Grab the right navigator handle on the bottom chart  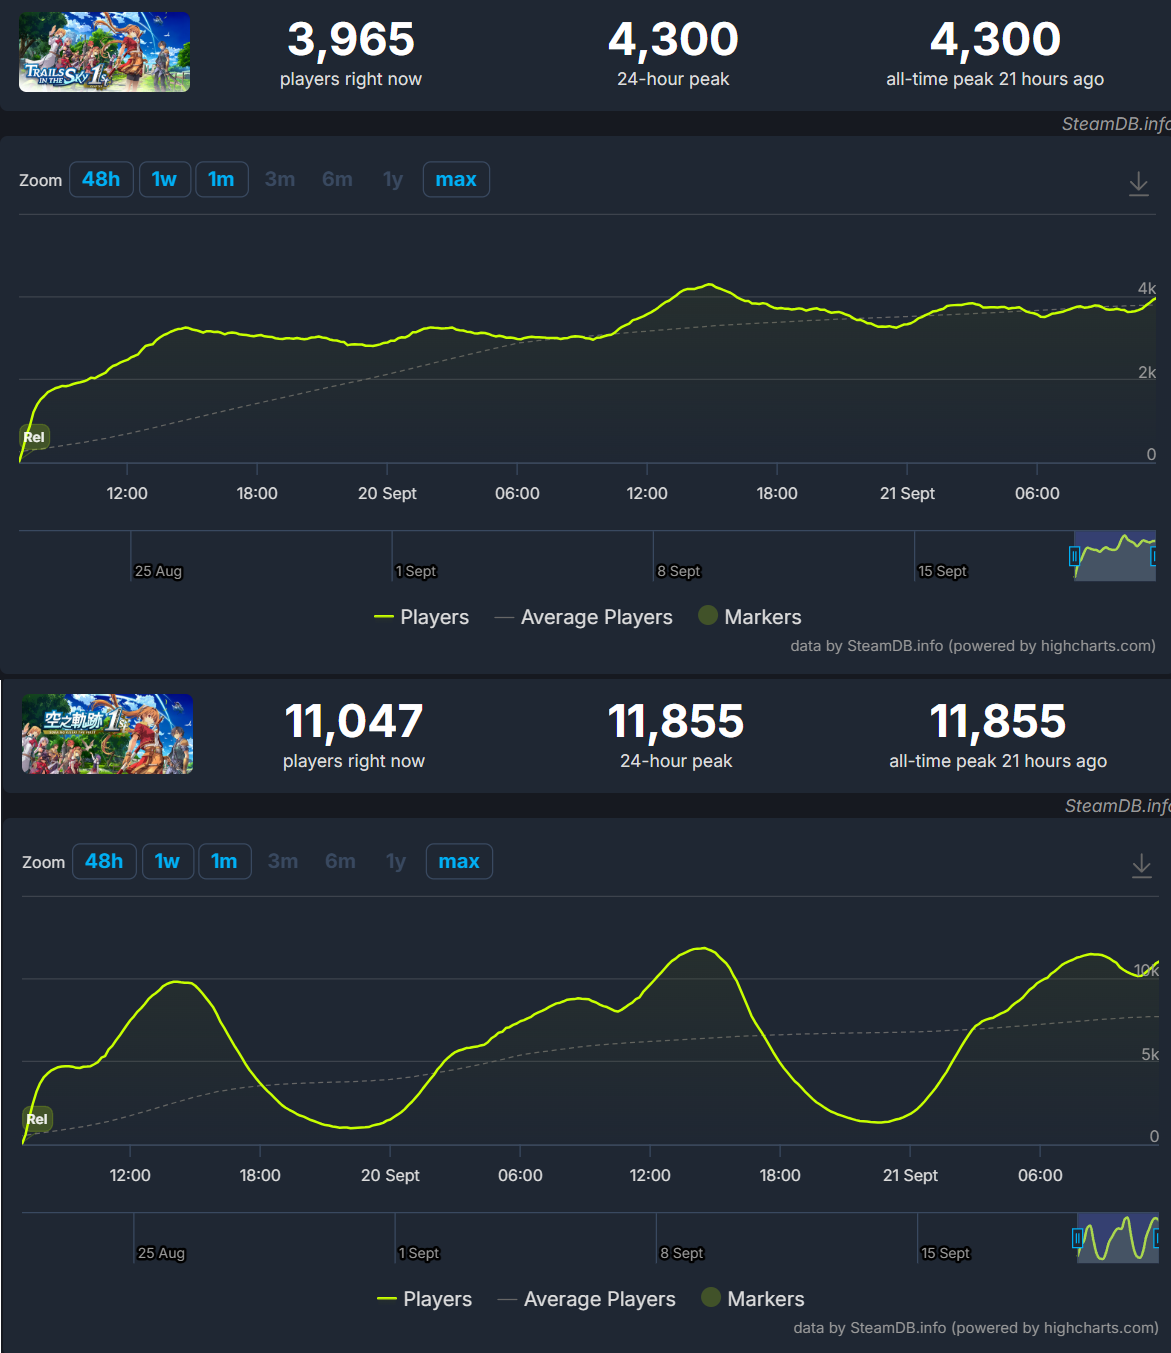[x=1158, y=1238]
